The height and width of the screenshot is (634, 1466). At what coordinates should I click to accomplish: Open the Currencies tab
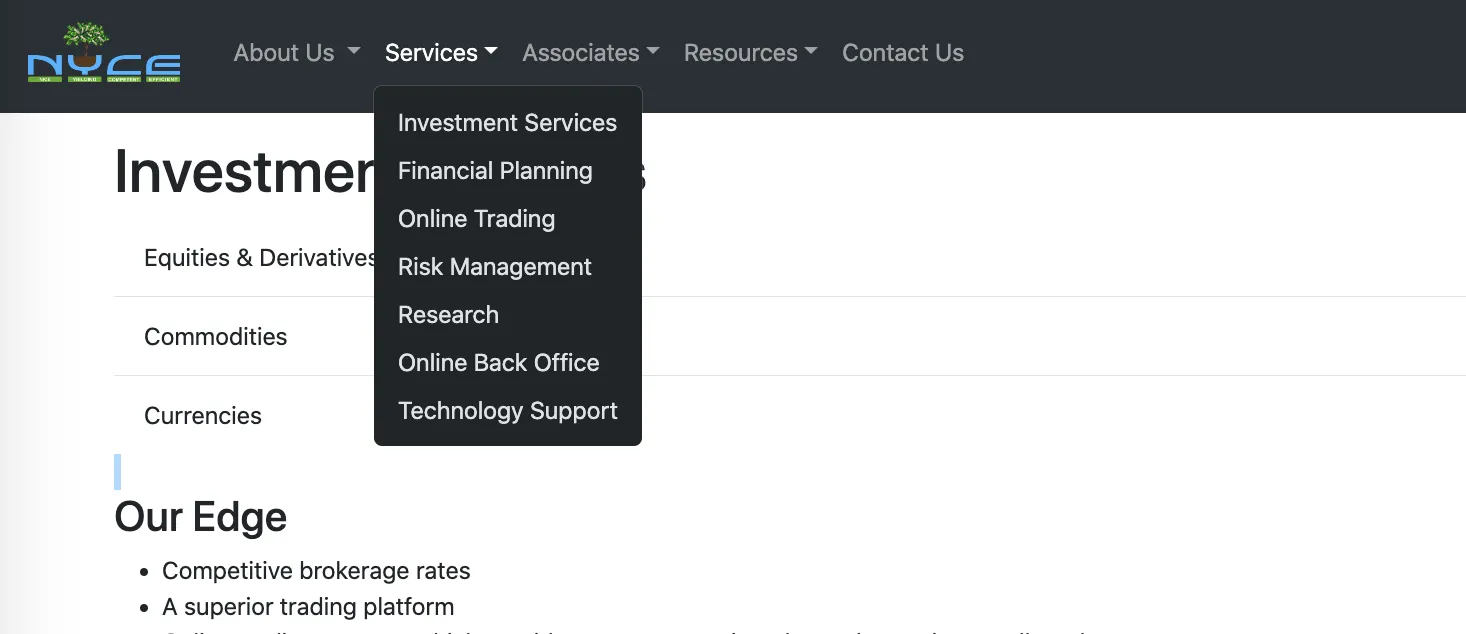point(203,416)
